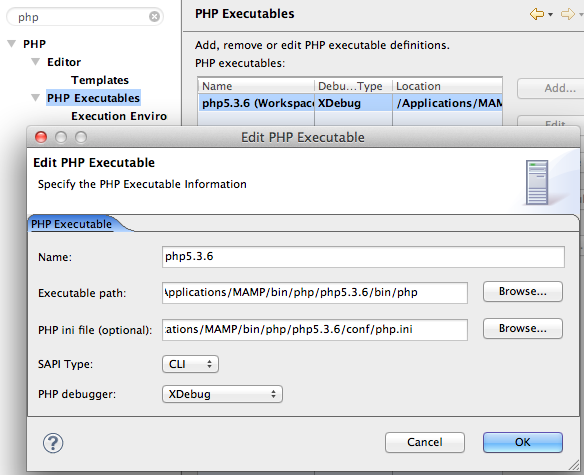Open the SAPI Type dropdown
This screenshot has width=584, height=475.
(190, 364)
